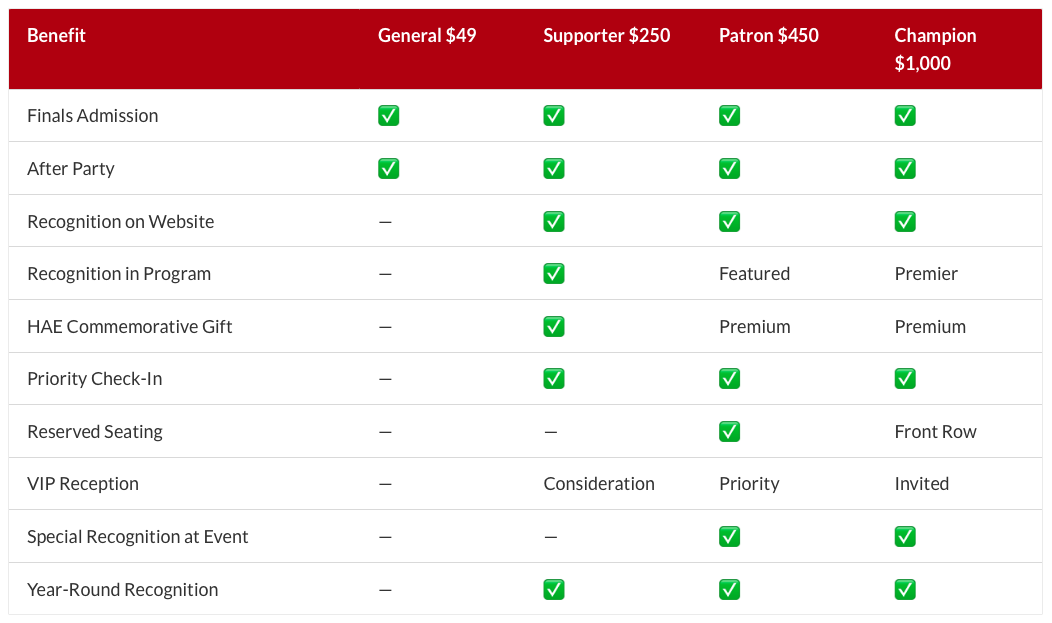Viewport: 1052px width, 623px height.
Task: Click Recognition on Website checkmark under Supporter
Action: coord(554,221)
